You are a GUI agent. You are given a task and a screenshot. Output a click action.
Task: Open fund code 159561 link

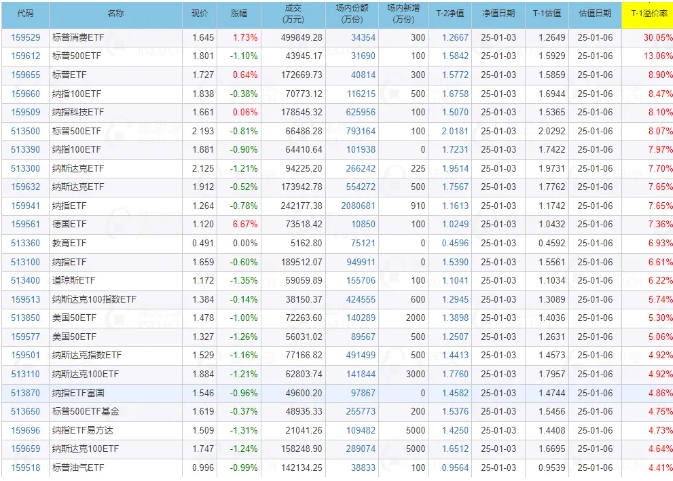25,224
